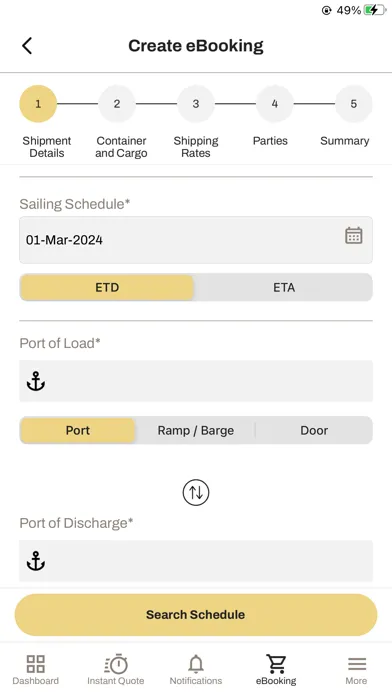Switch schedule type to ETA
Screen dimensions: 392x696
(x=284, y=287)
